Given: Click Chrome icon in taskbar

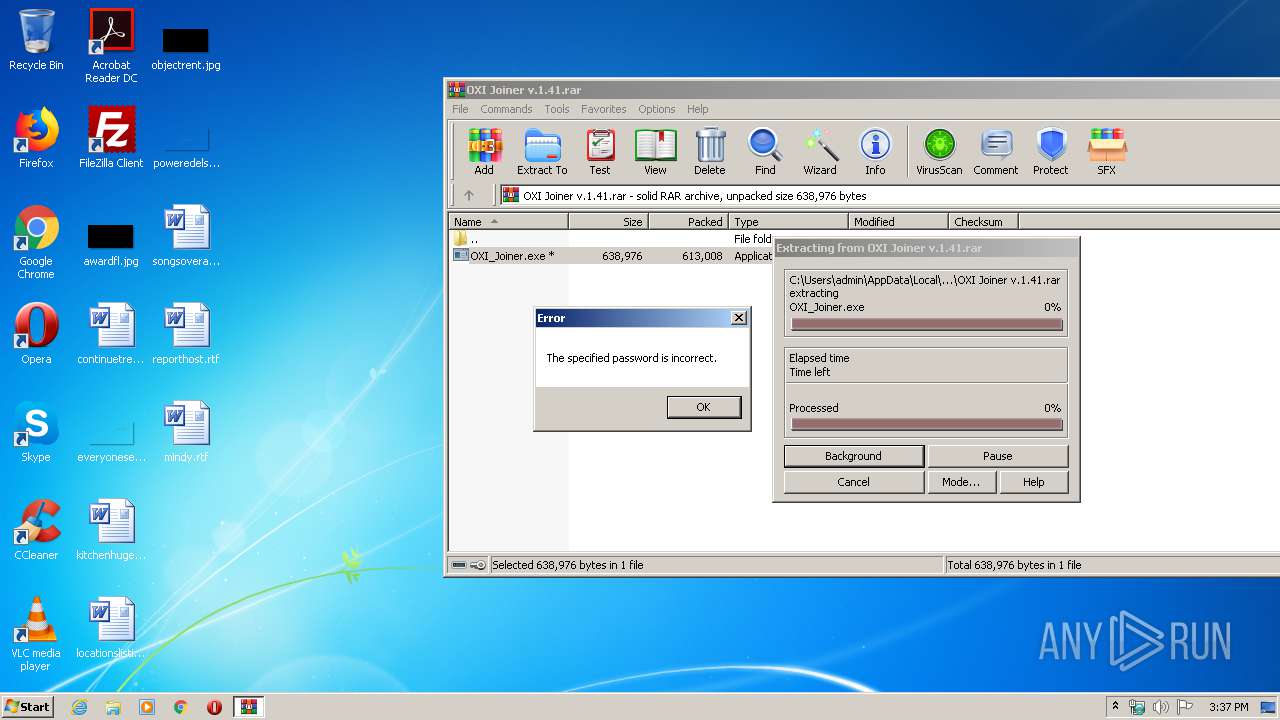Looking at the screenshot, I should coord(181,707).
